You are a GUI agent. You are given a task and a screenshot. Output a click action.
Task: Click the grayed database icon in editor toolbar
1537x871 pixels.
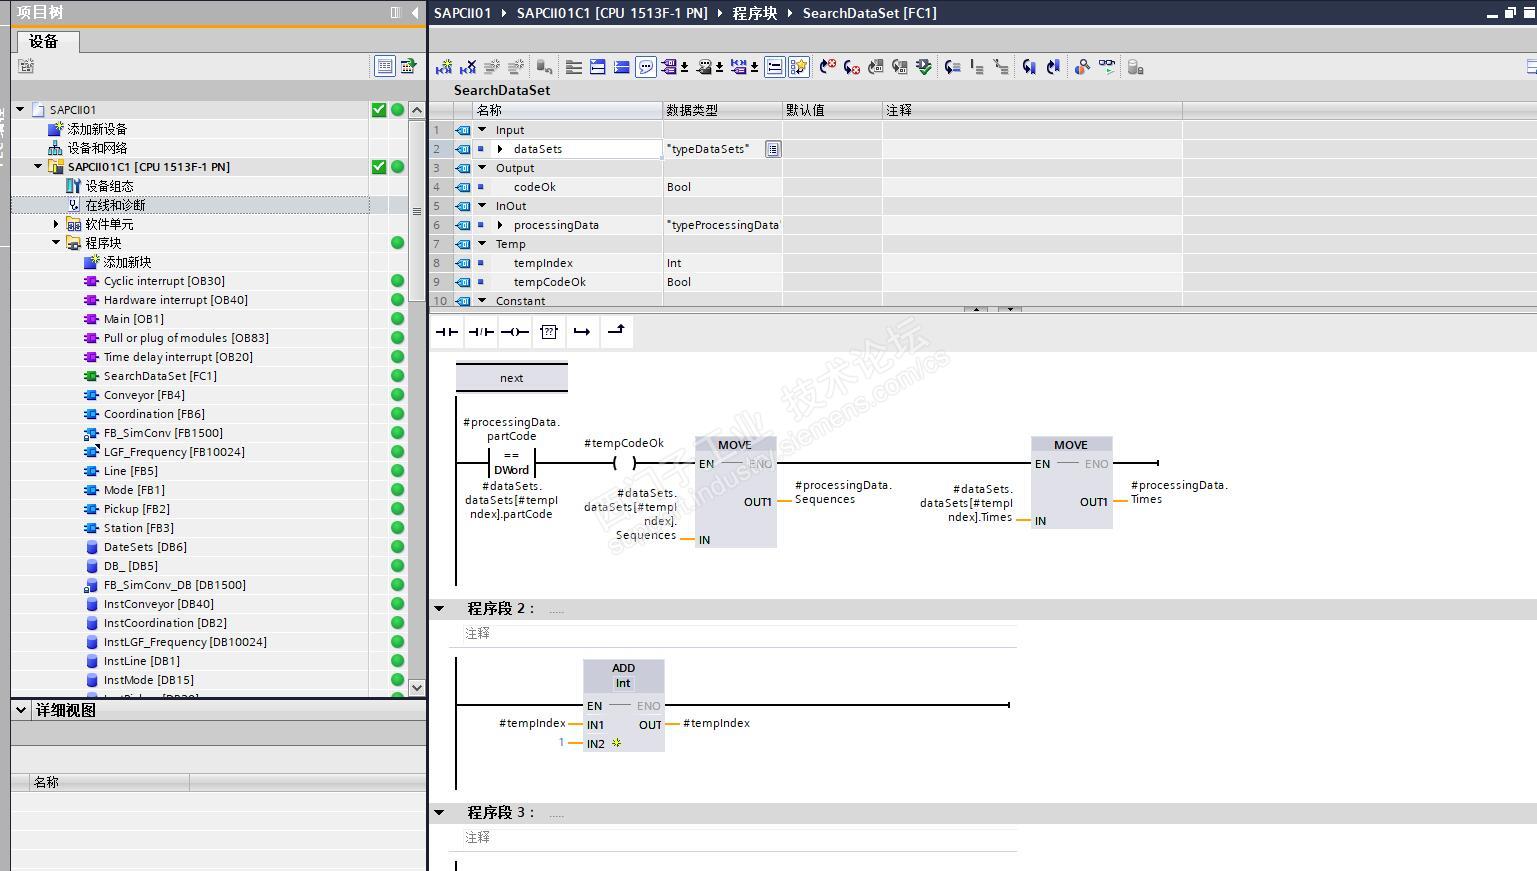[1135, 67]
